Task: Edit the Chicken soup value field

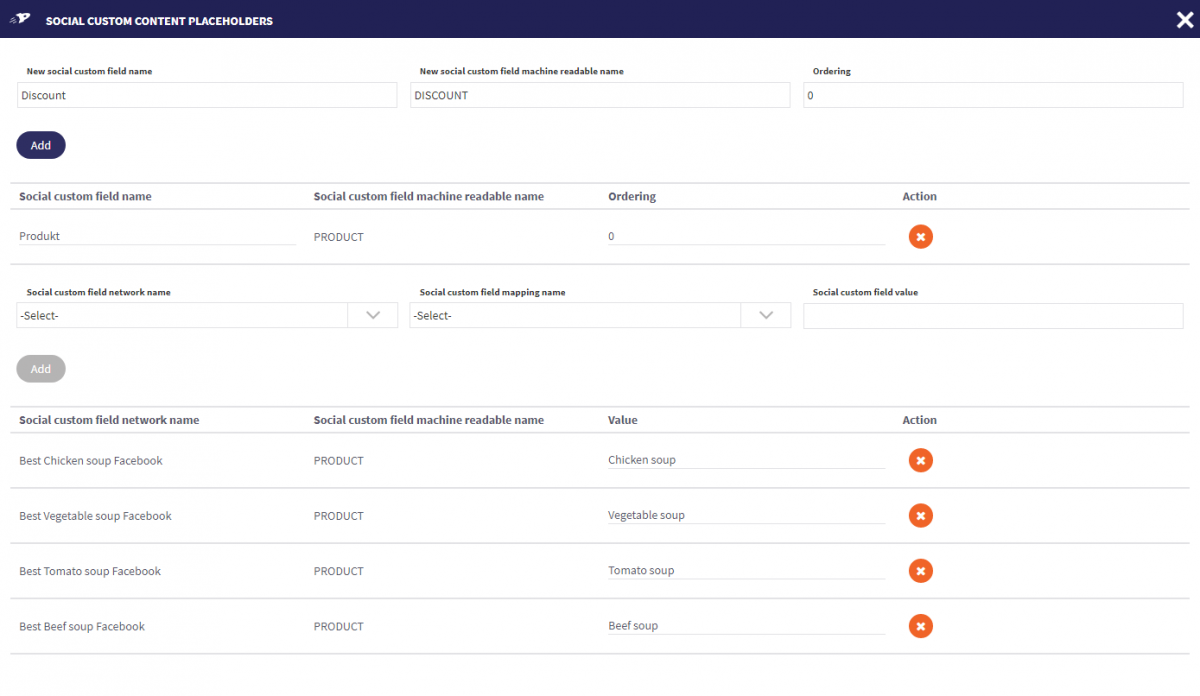Action: 746,461
